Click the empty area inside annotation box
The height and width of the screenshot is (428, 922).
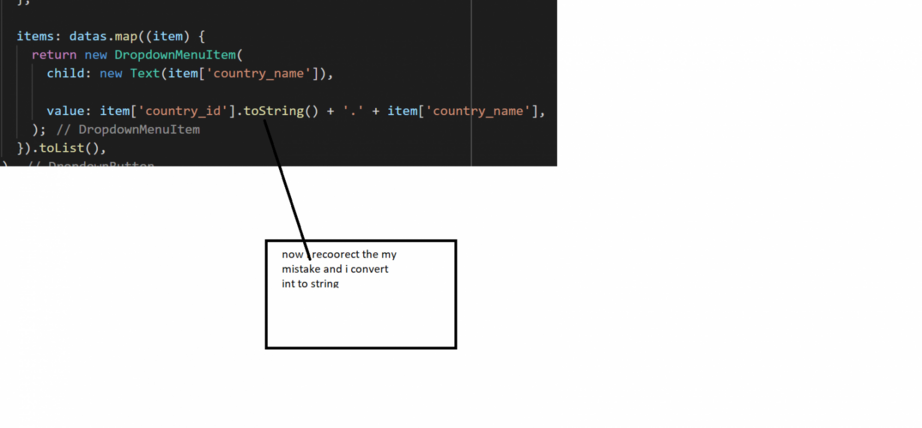pos(360,320)
